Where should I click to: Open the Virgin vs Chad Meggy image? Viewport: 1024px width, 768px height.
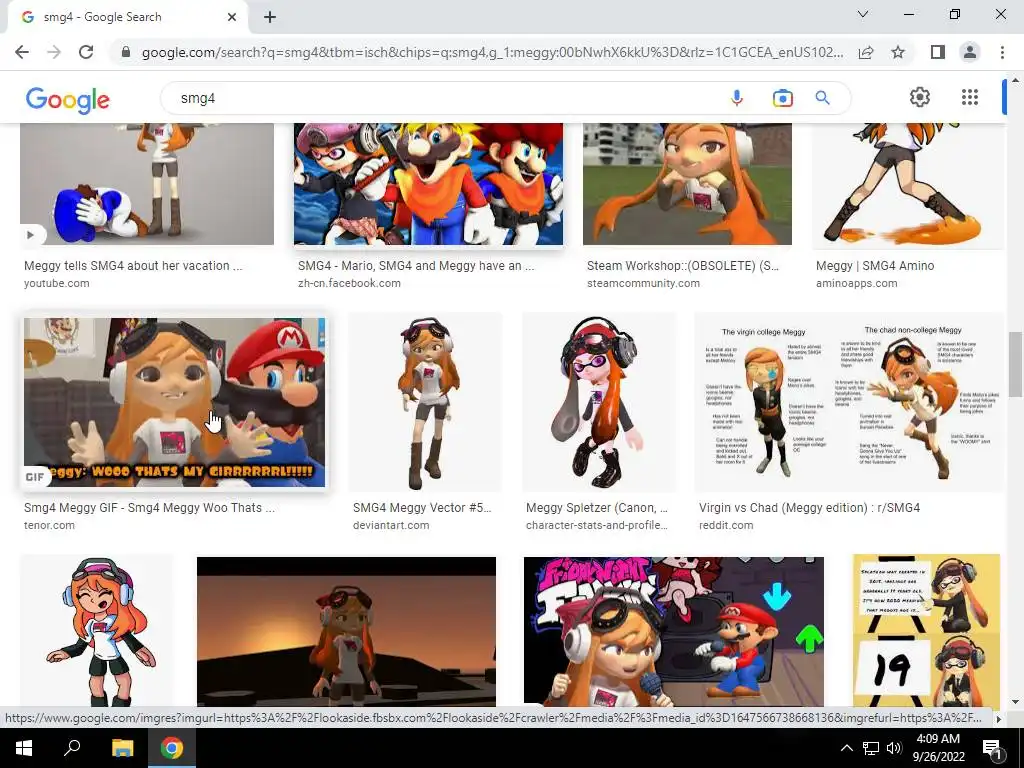tap(848, 402)
